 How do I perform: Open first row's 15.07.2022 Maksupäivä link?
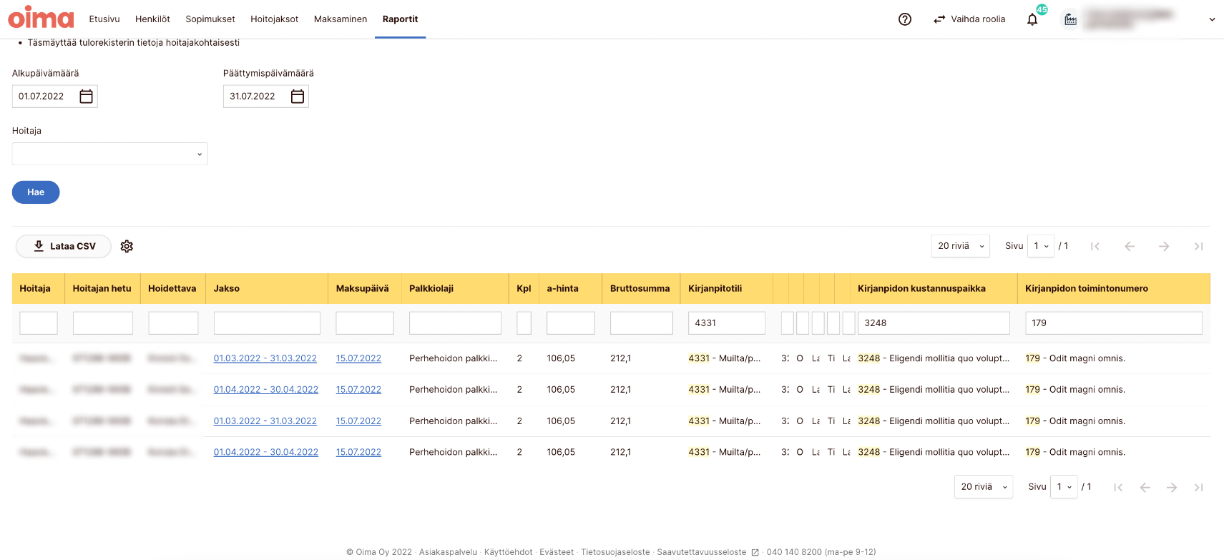[x=358, y=358]
